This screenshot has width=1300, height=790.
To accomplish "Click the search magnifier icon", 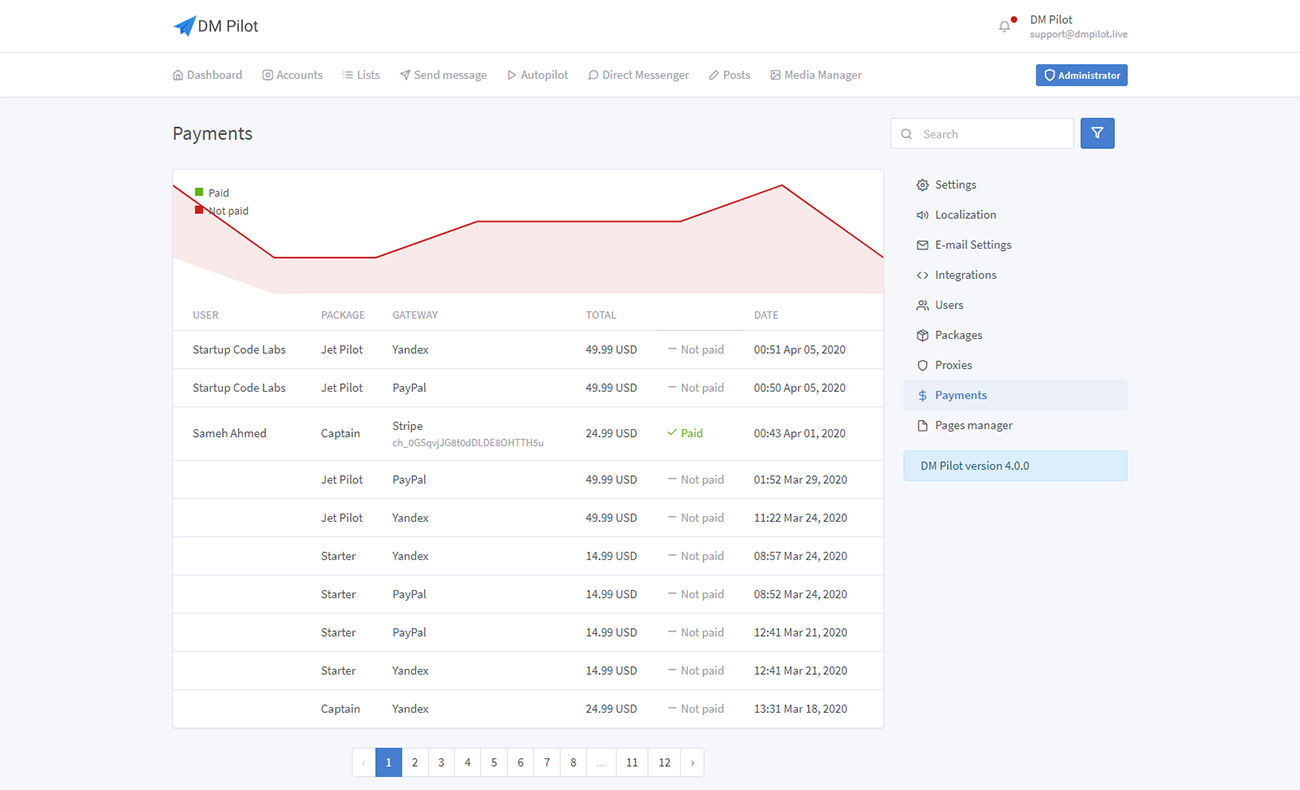I will (907, 134).
